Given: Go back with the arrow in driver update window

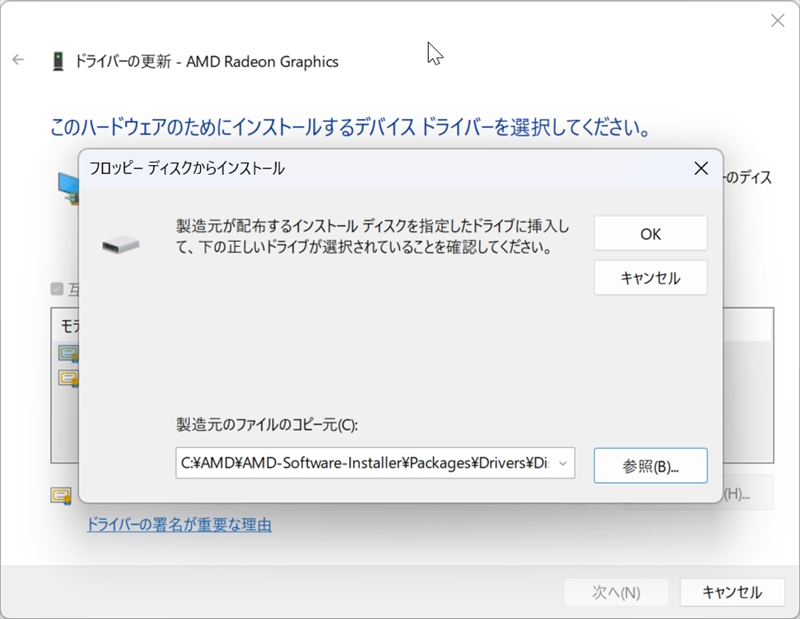Looking at the screenshot, I should click(18, 60).
